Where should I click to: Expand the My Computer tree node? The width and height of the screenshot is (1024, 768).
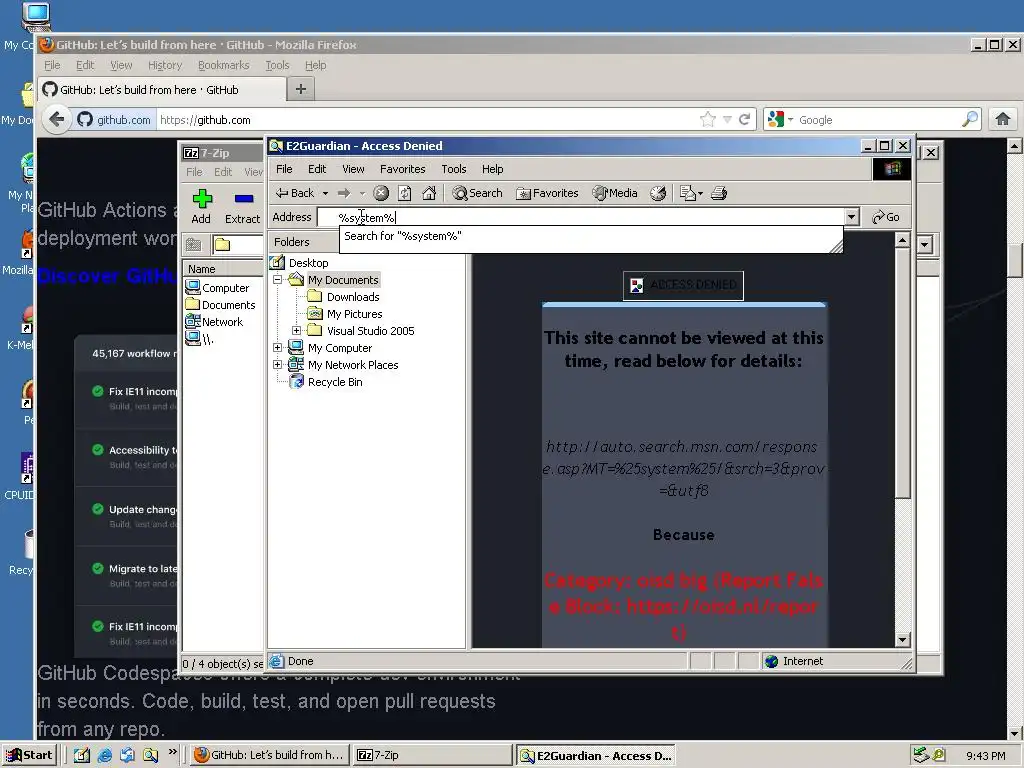(x=278, y=348)
